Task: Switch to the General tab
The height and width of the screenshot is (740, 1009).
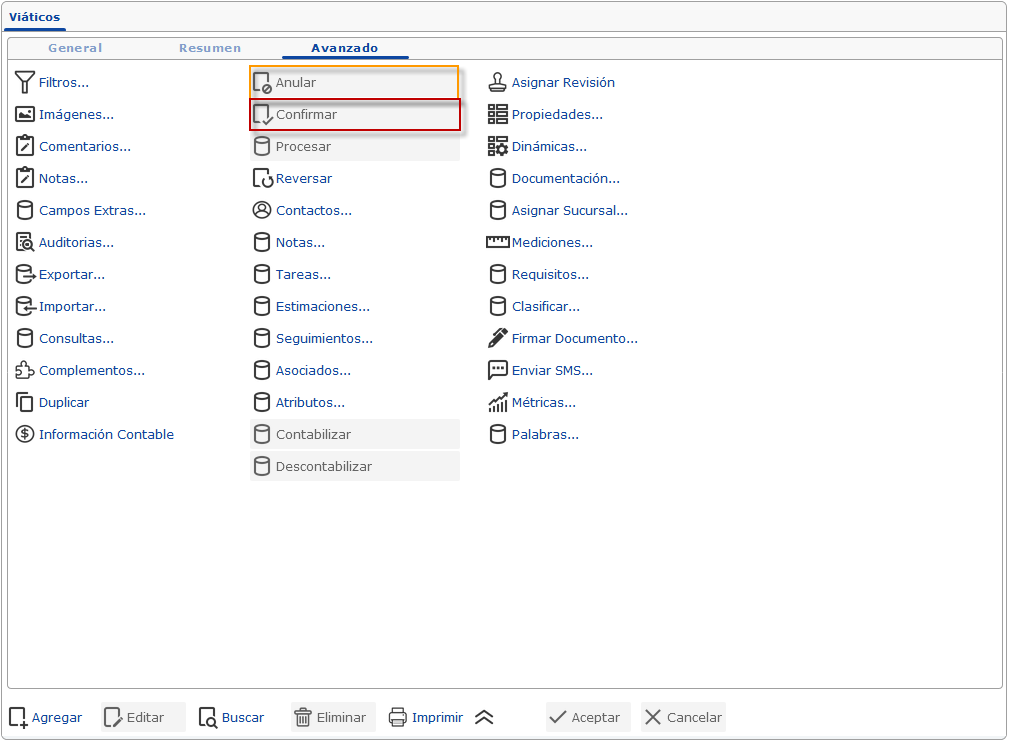Action: (75, 48)
